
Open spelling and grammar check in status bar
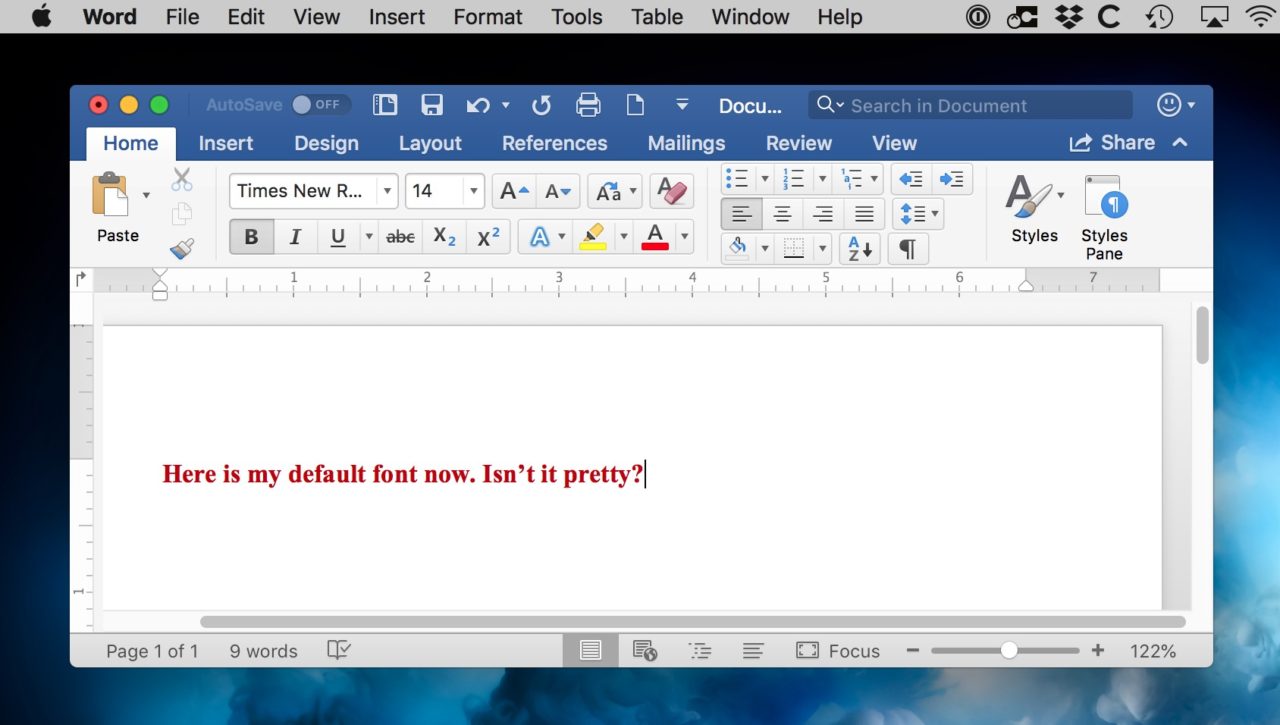tap(339, 650)
